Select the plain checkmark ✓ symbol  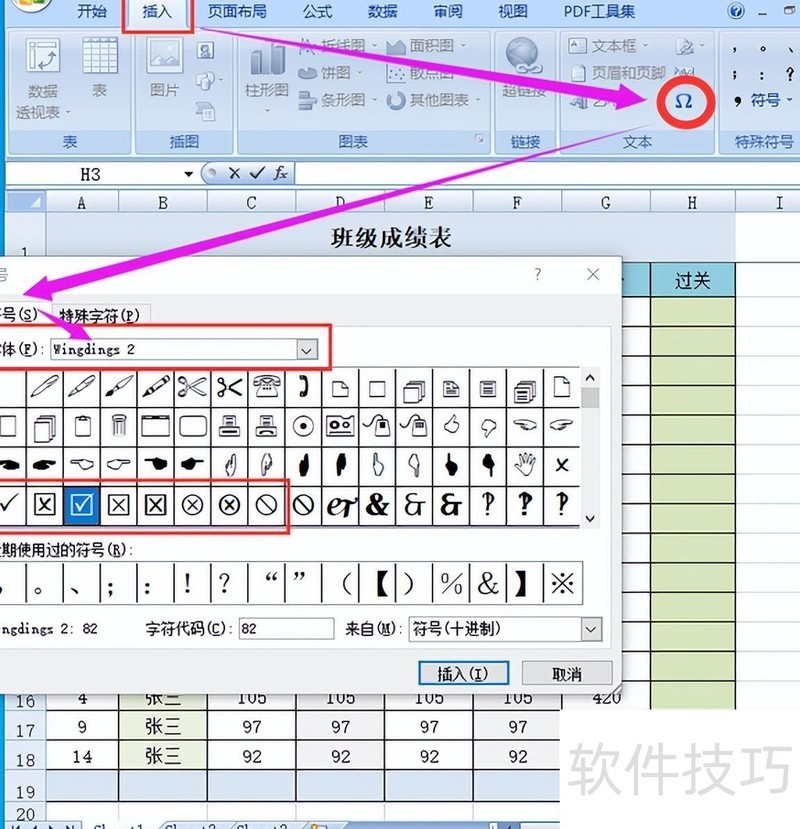tap(10, 505)
